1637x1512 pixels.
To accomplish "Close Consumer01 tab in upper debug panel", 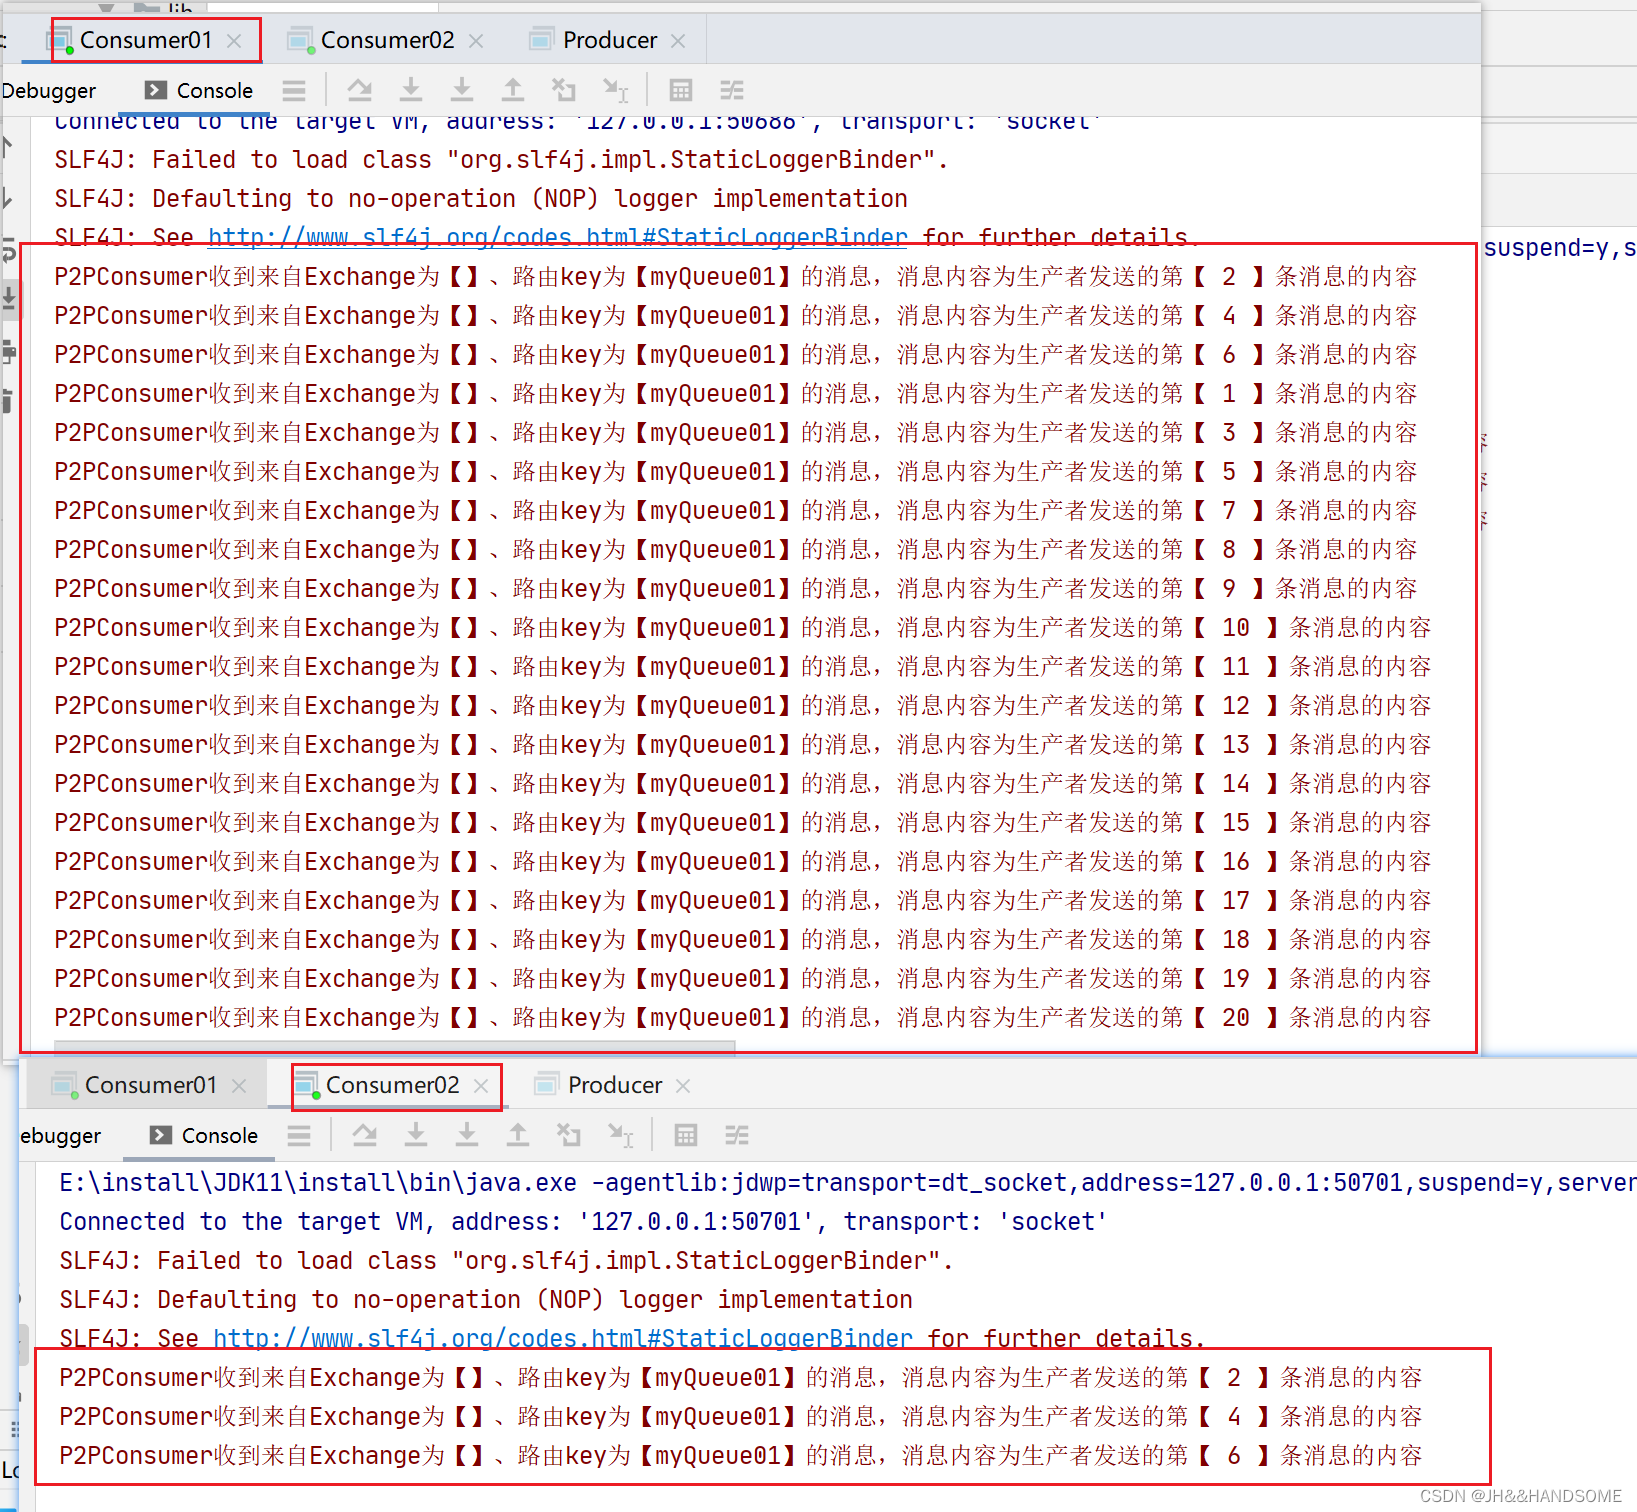I will 234,41.
